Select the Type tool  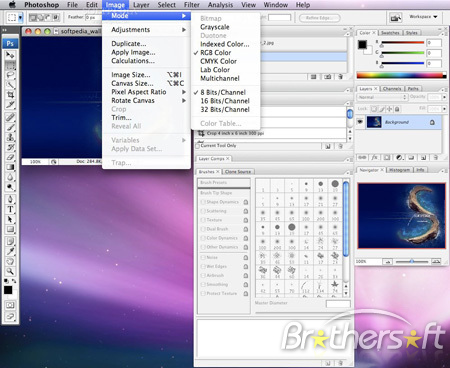click(10, 209)
